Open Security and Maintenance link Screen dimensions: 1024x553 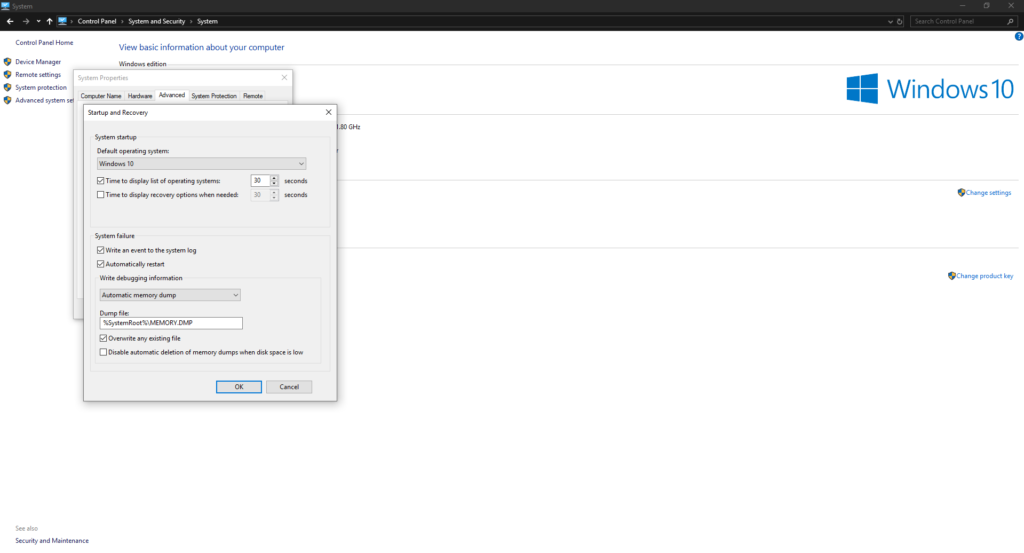point(52,541)
